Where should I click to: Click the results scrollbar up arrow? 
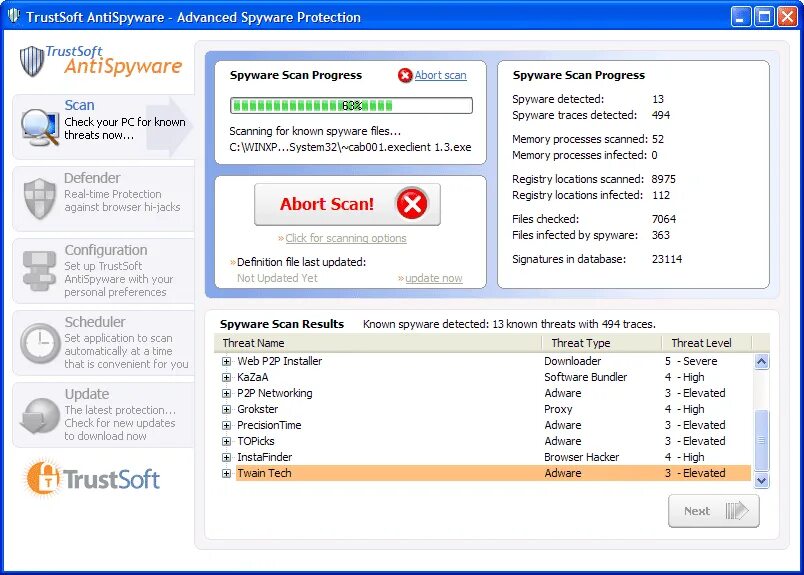(x=761, y=362)
